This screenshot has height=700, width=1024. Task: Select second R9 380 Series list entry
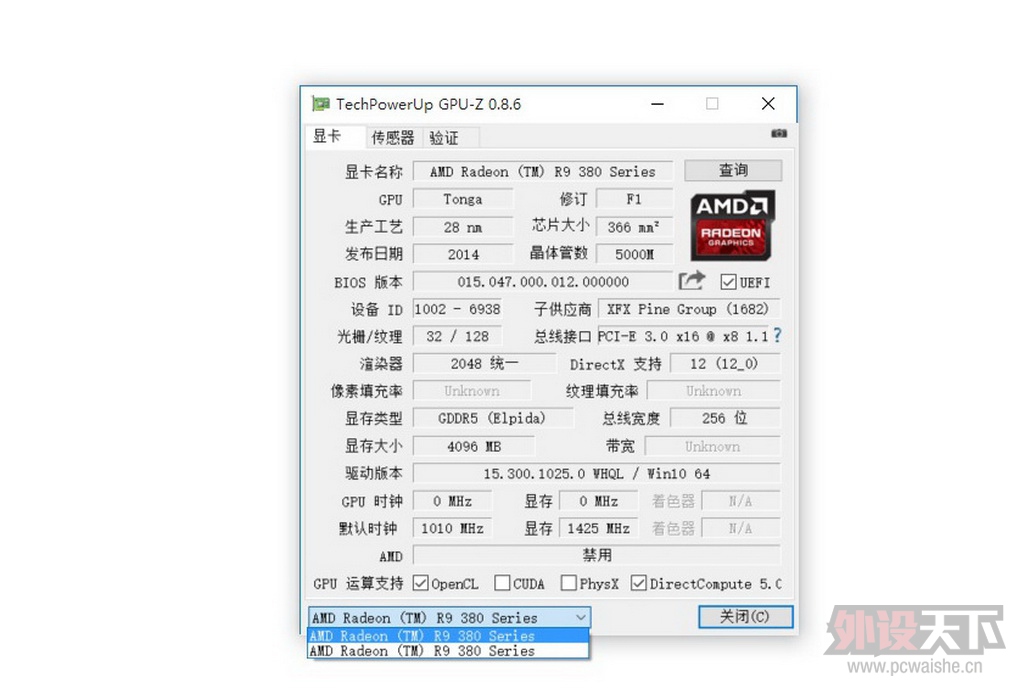point(448,651)
